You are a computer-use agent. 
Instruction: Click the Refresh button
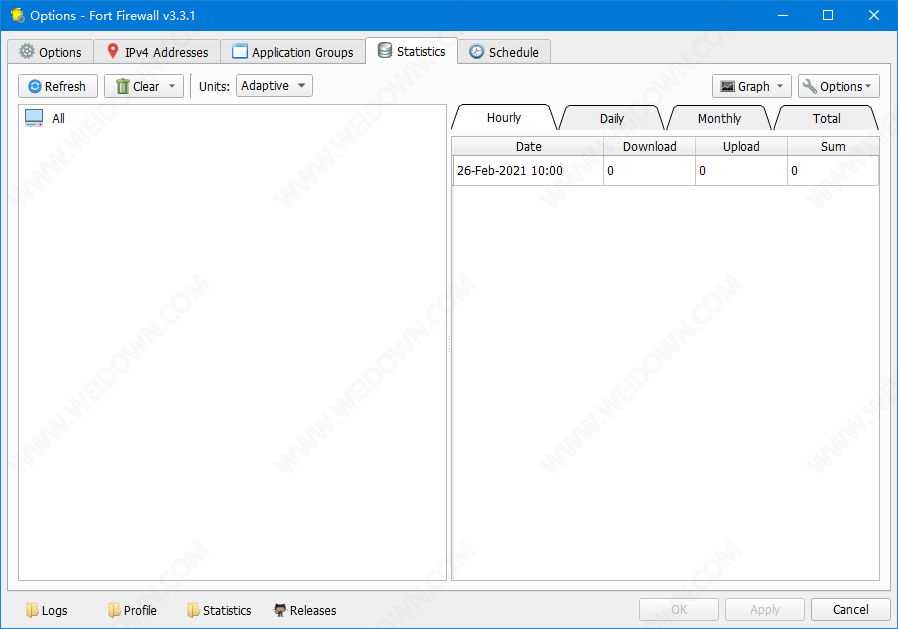click(x=58, y=86)
